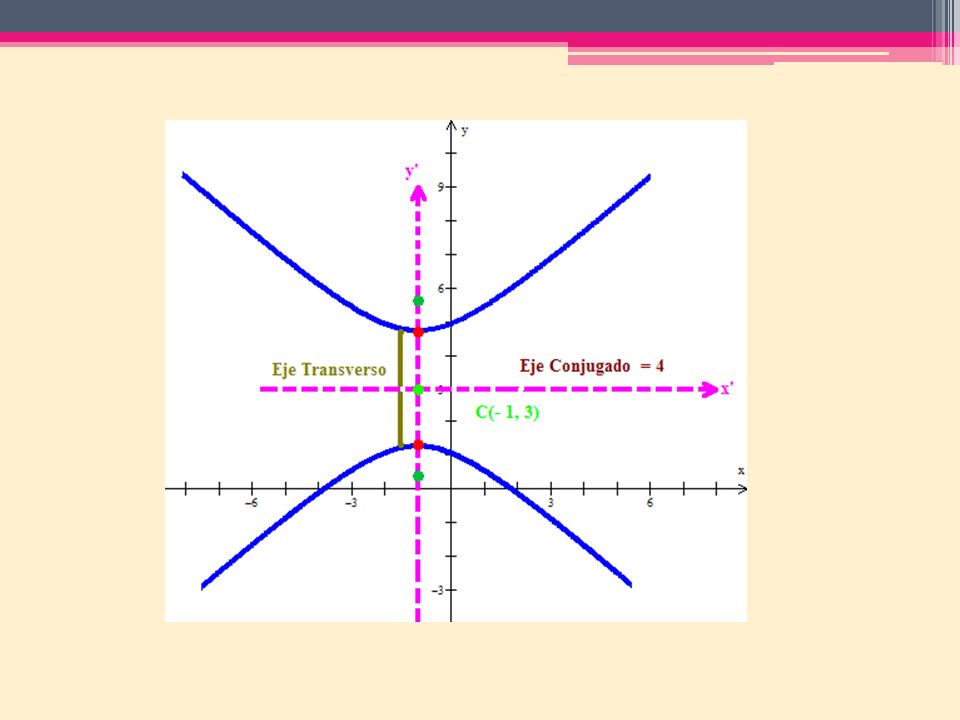Click the upper red vertex point
Screen dimensions: 960x720
(418, 332)
